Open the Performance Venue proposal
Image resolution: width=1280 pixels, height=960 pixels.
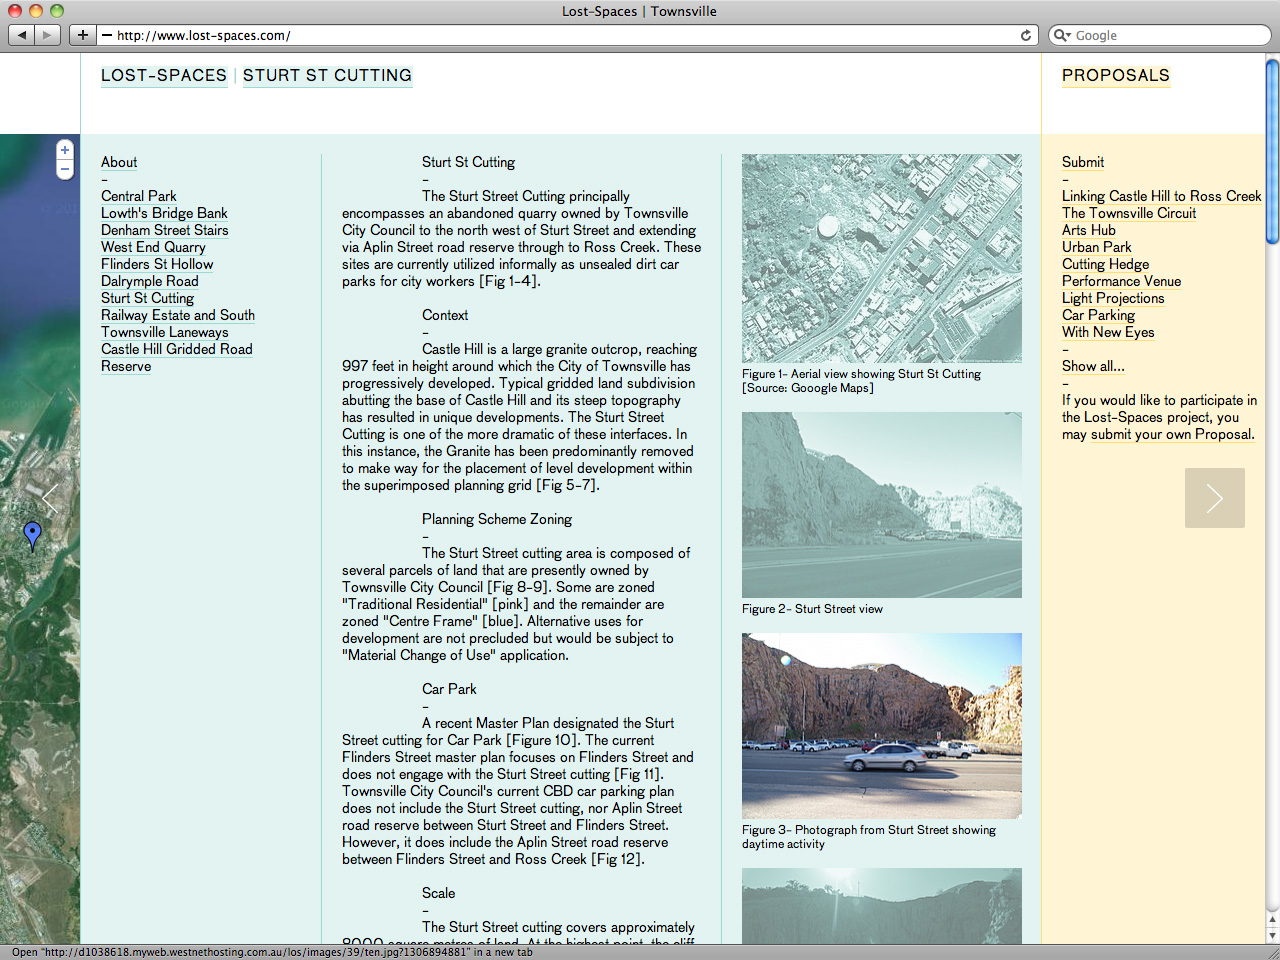[x=1122, y=281]
